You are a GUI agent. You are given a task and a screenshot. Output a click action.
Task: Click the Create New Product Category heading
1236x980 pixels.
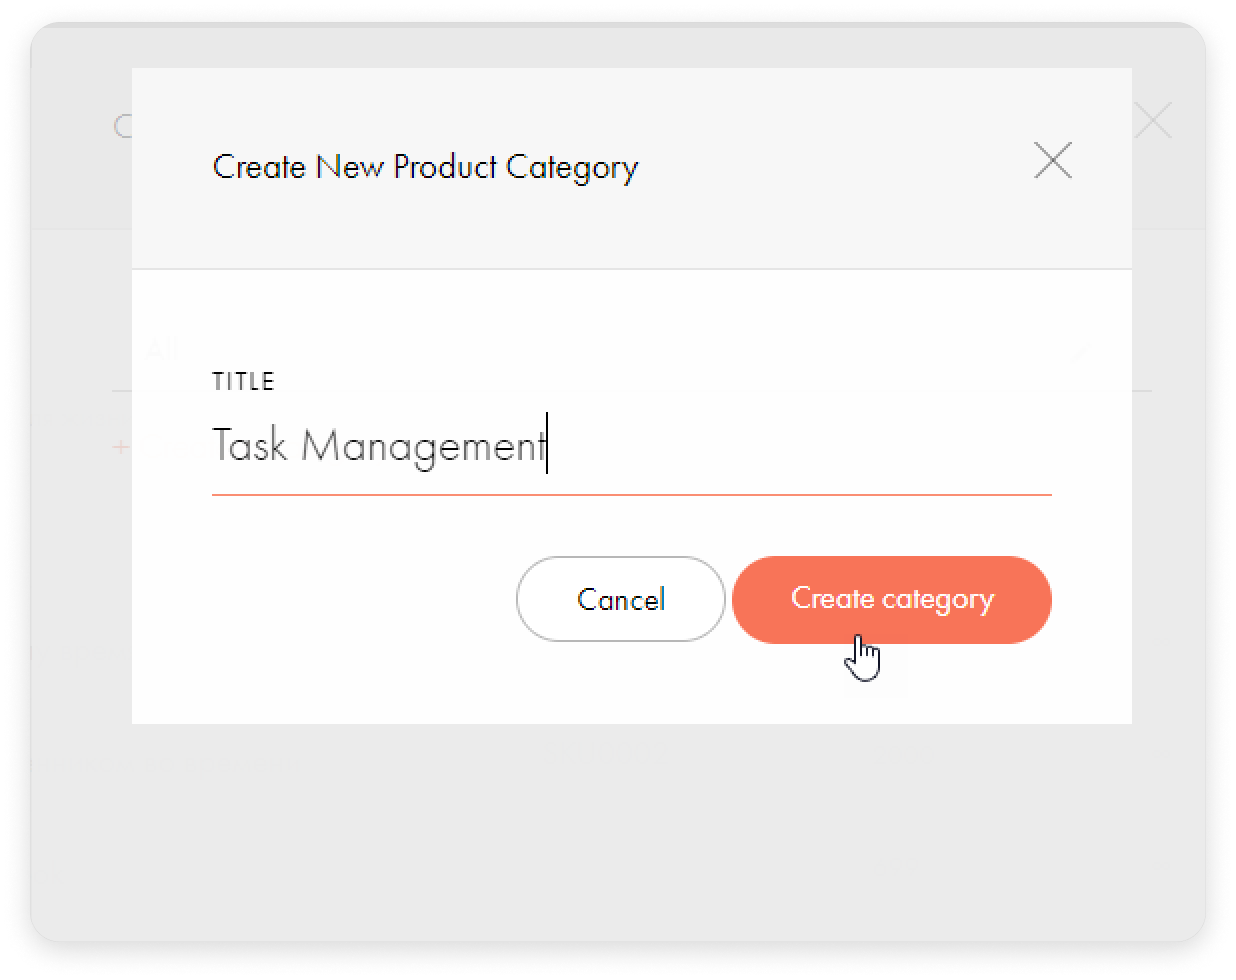pos(425,167)
